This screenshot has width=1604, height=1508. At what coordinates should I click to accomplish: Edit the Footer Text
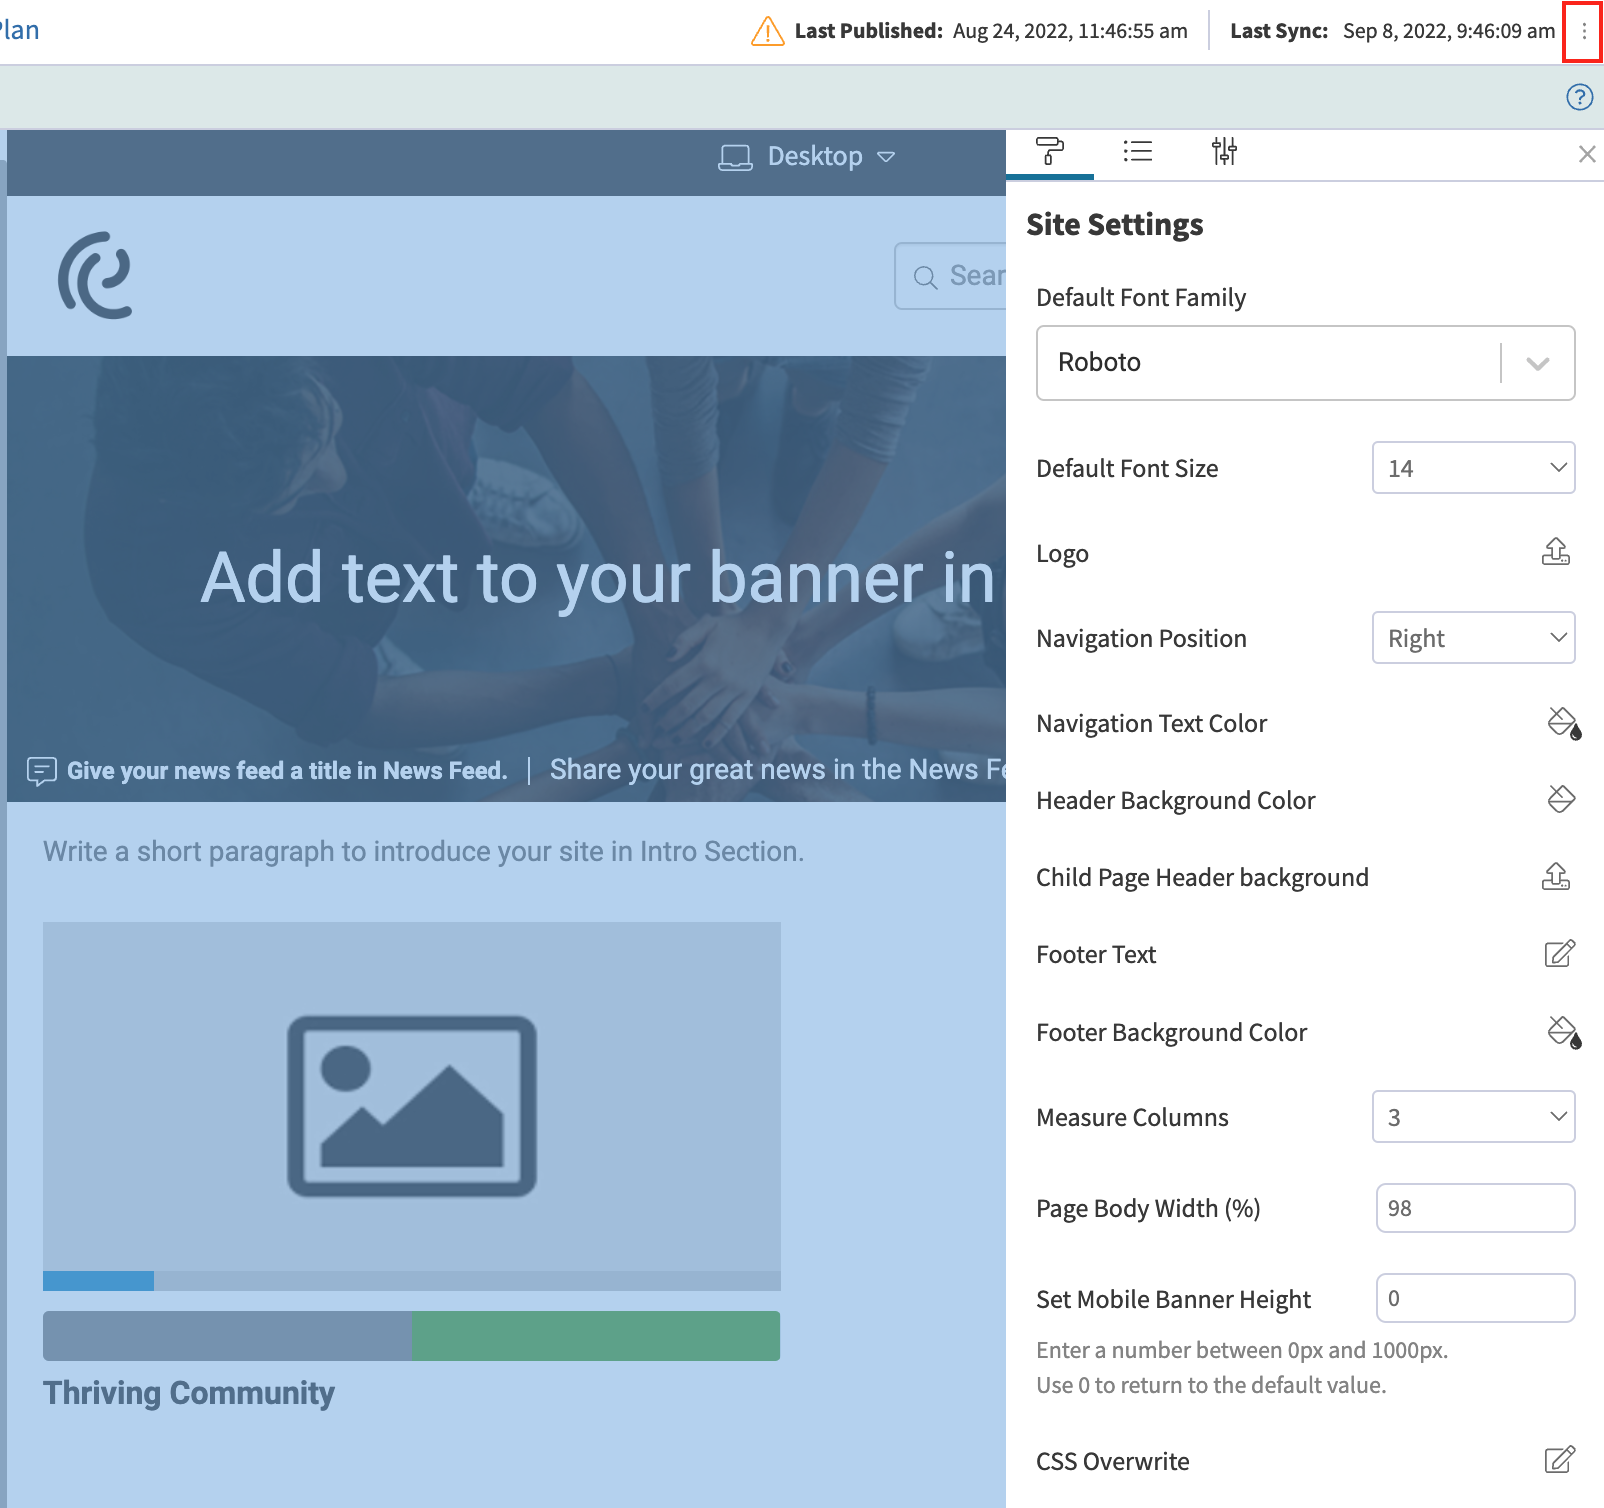point(1560,954)
